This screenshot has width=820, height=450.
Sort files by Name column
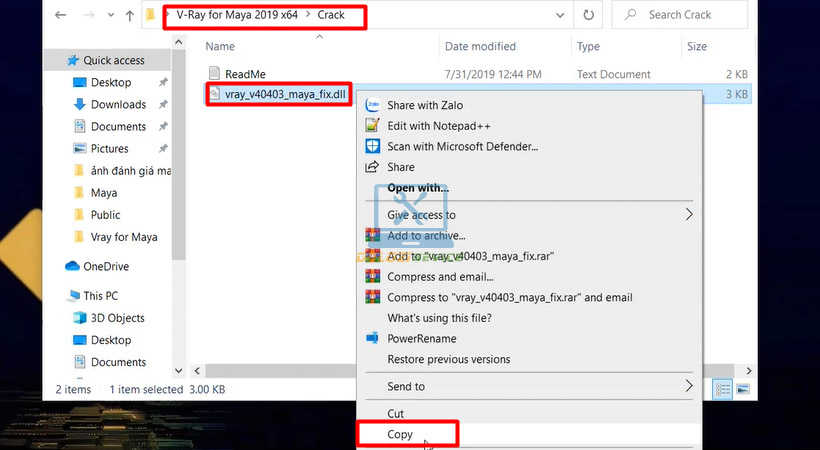[220, 46]
